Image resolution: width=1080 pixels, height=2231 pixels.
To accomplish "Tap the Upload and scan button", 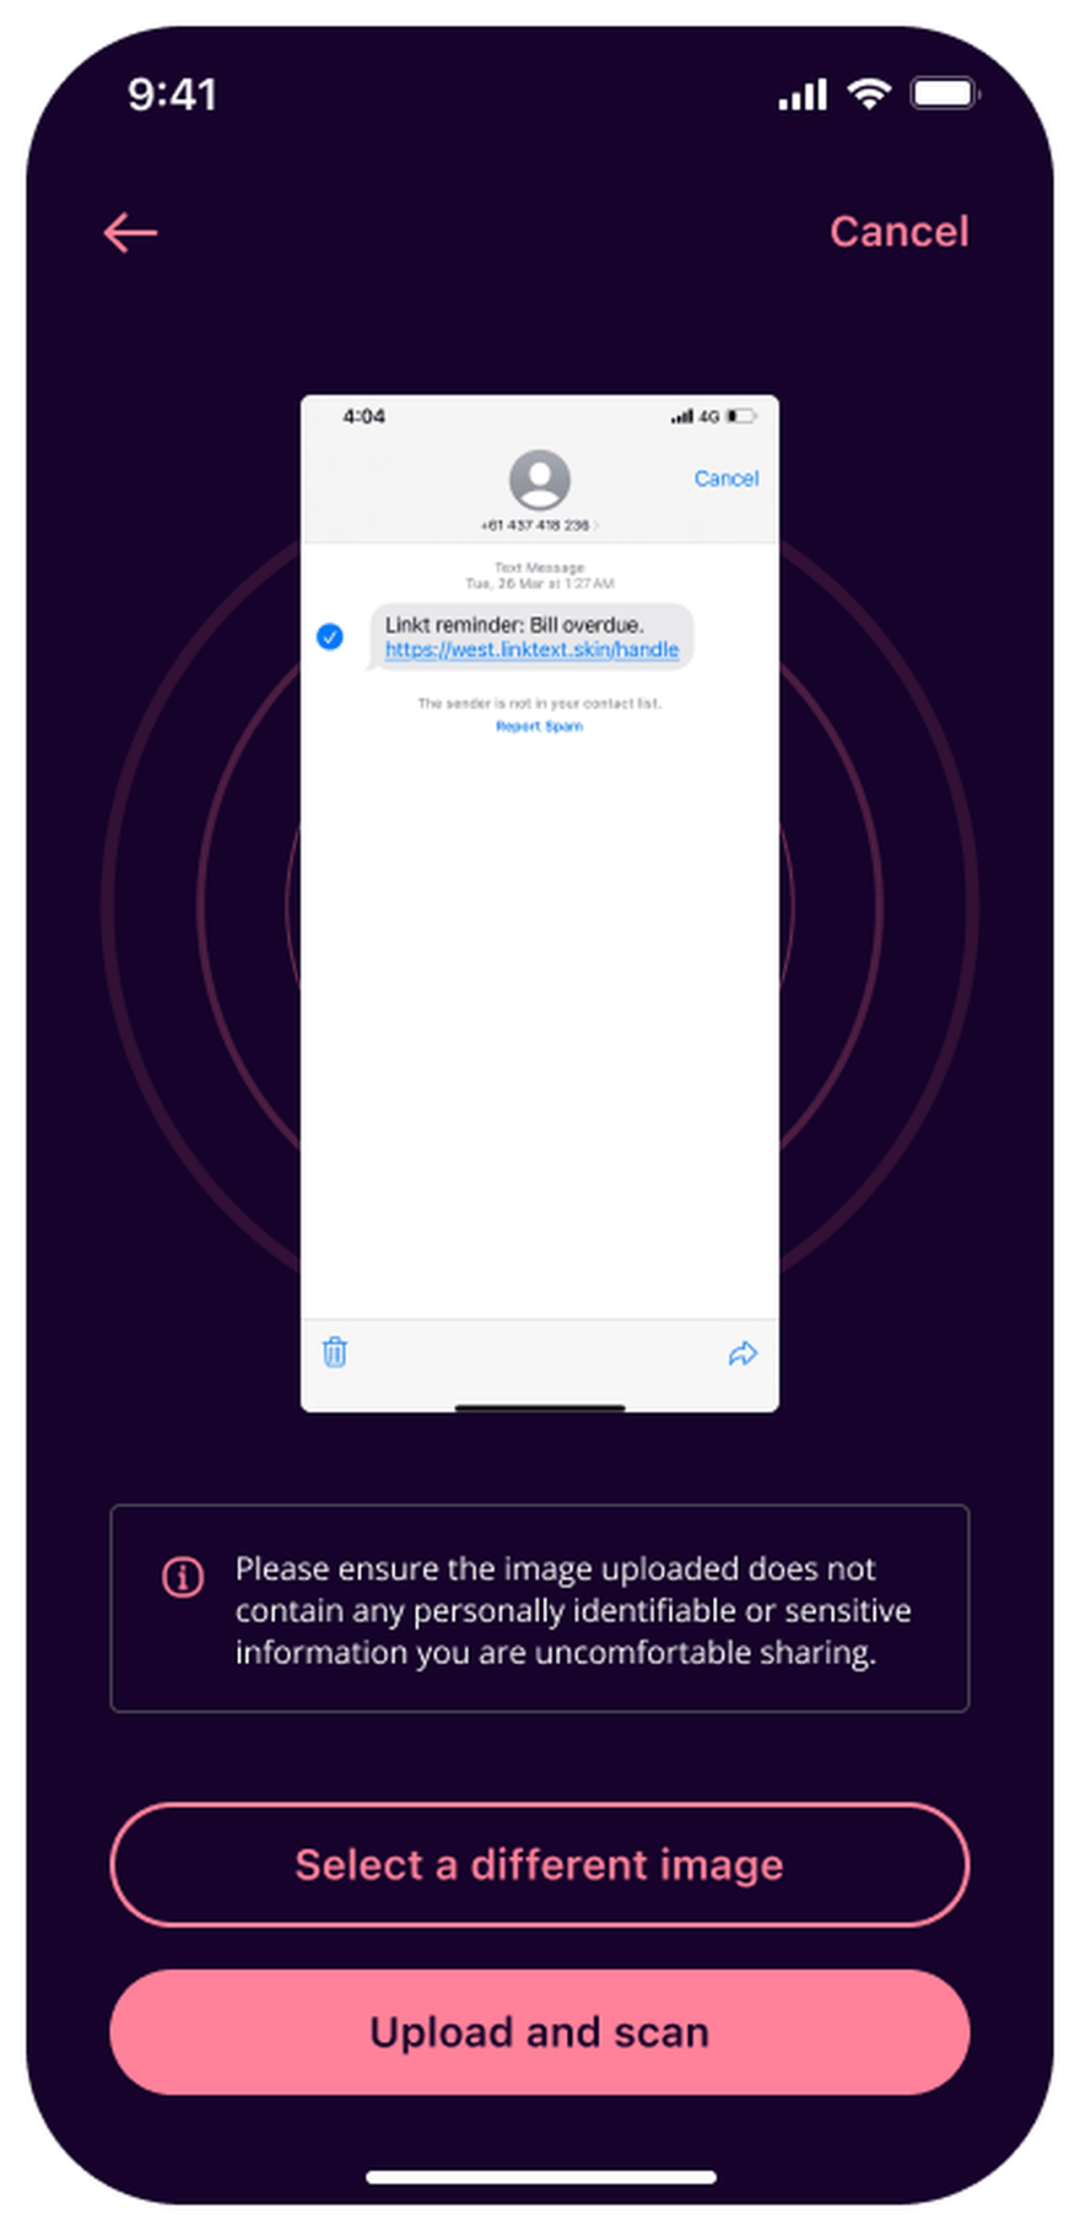I will [540, 2032].
